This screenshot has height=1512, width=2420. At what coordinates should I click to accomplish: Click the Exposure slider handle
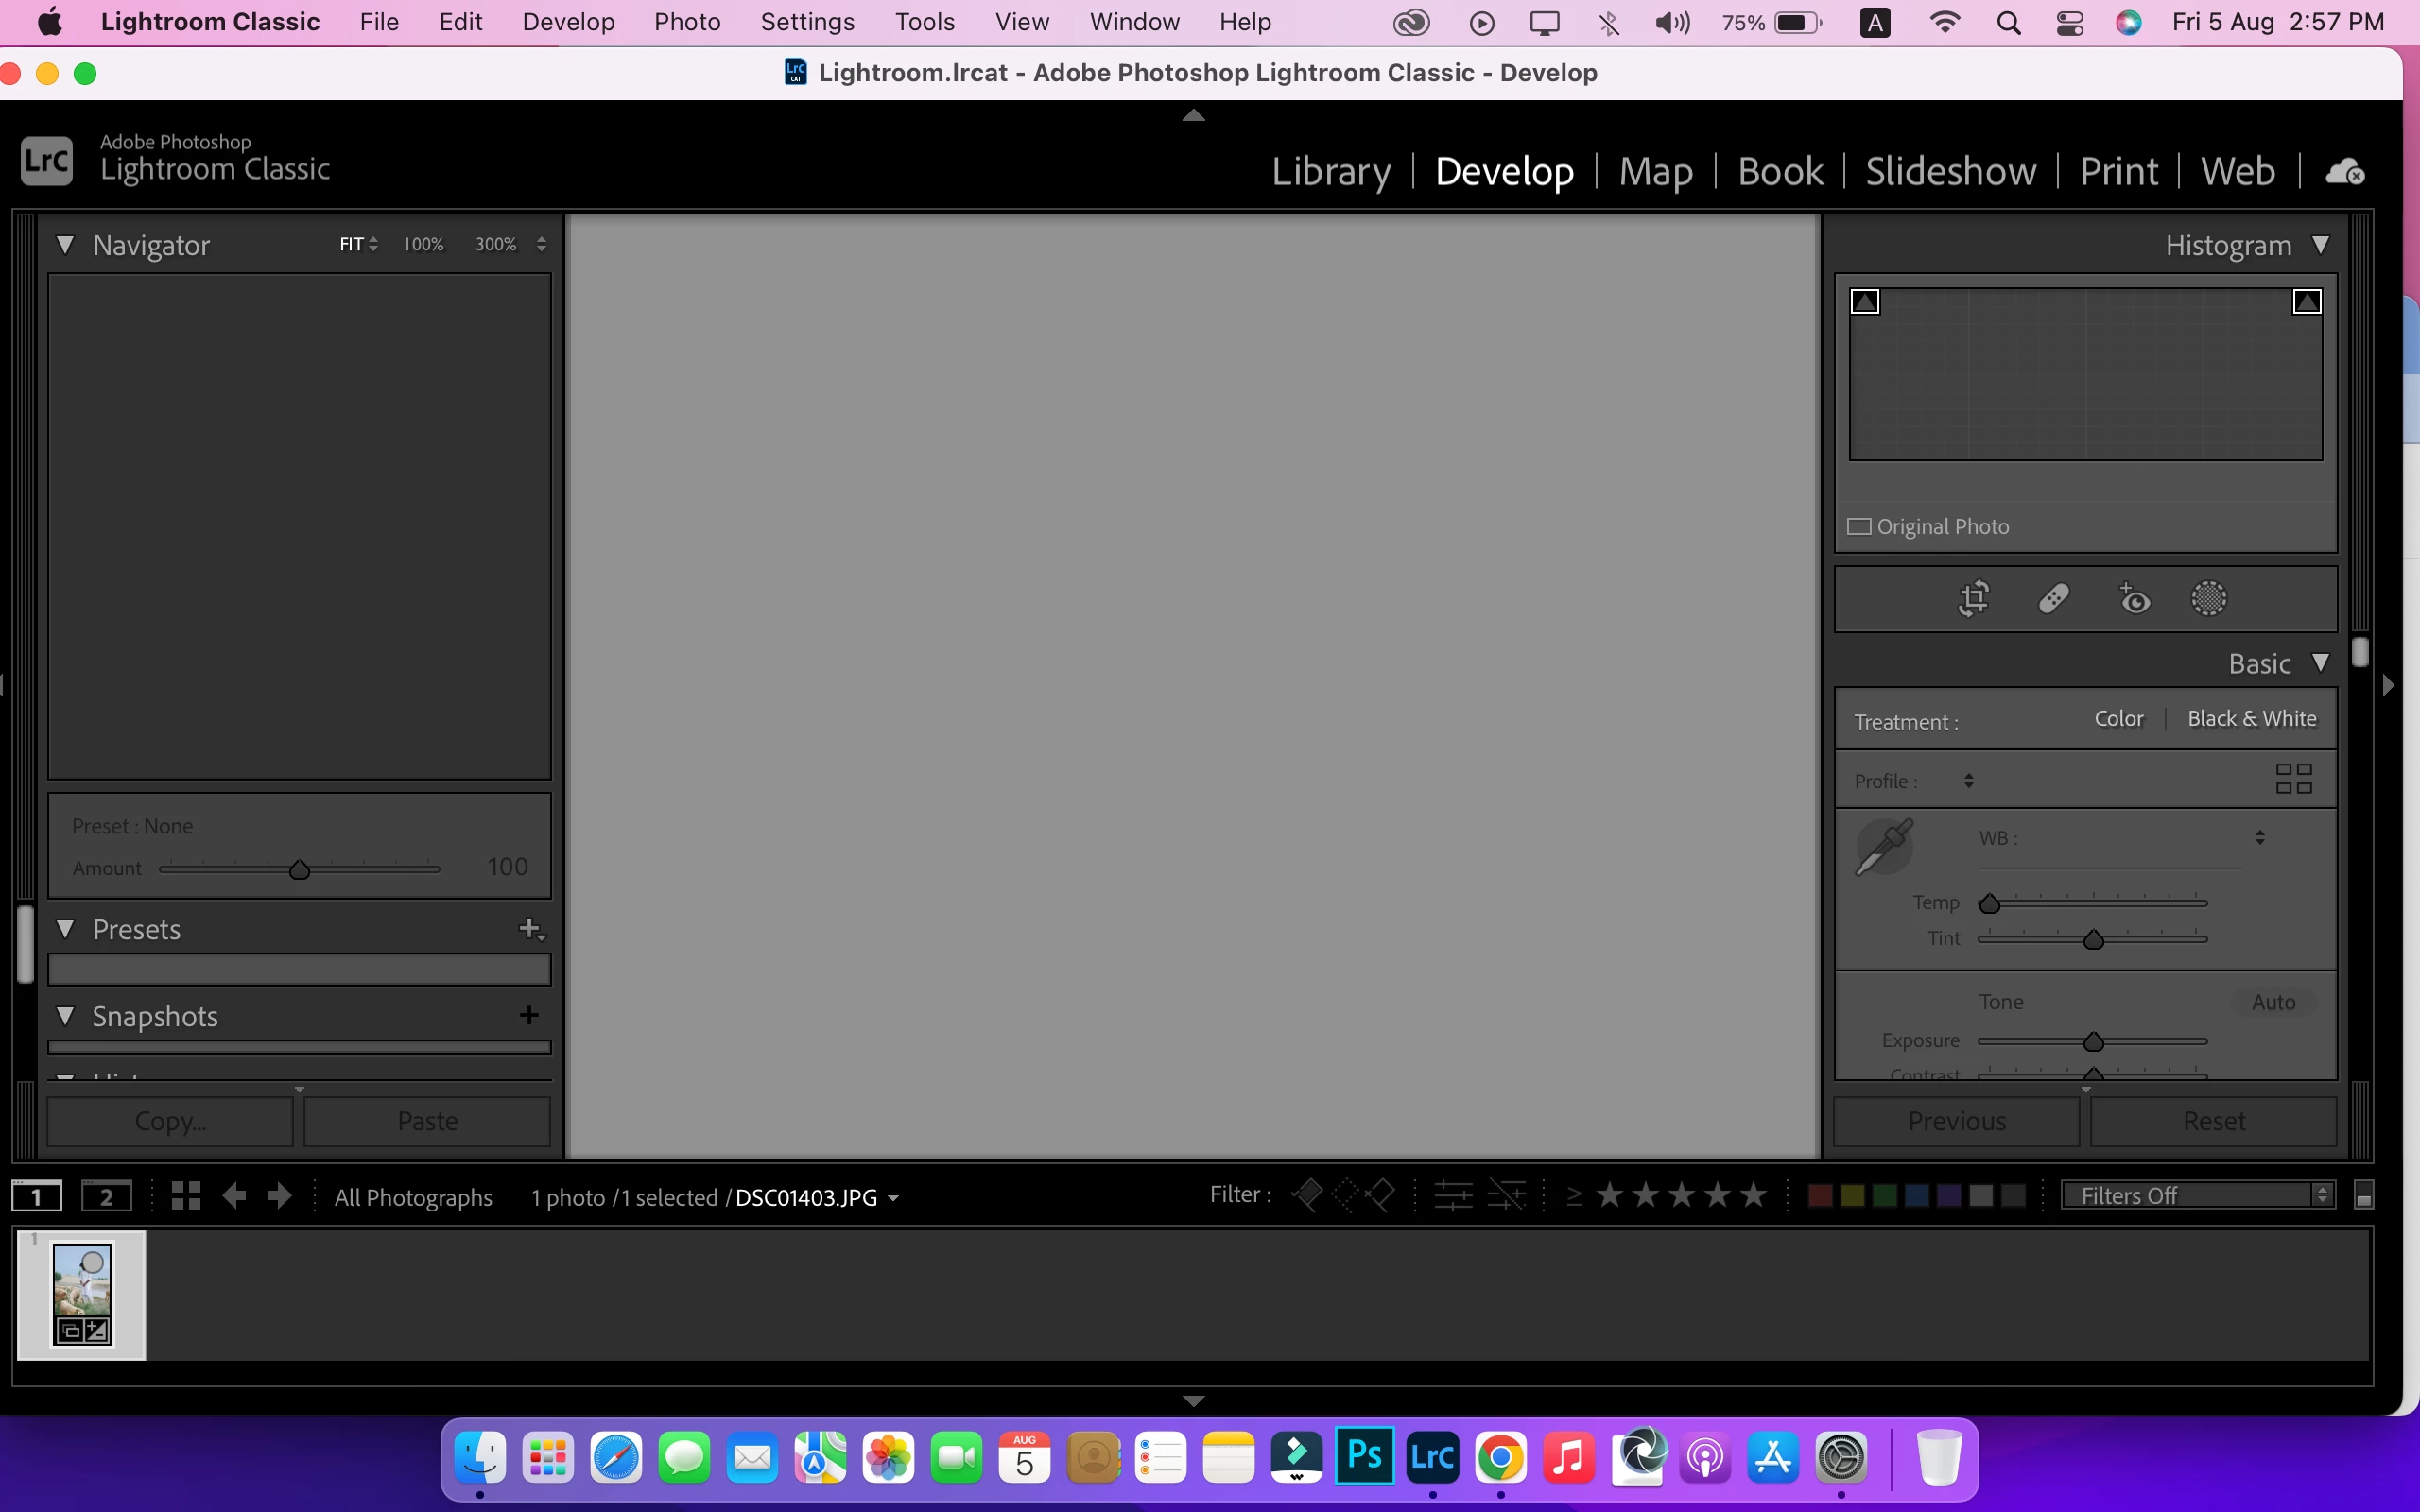click(x=2093, y=1043)
